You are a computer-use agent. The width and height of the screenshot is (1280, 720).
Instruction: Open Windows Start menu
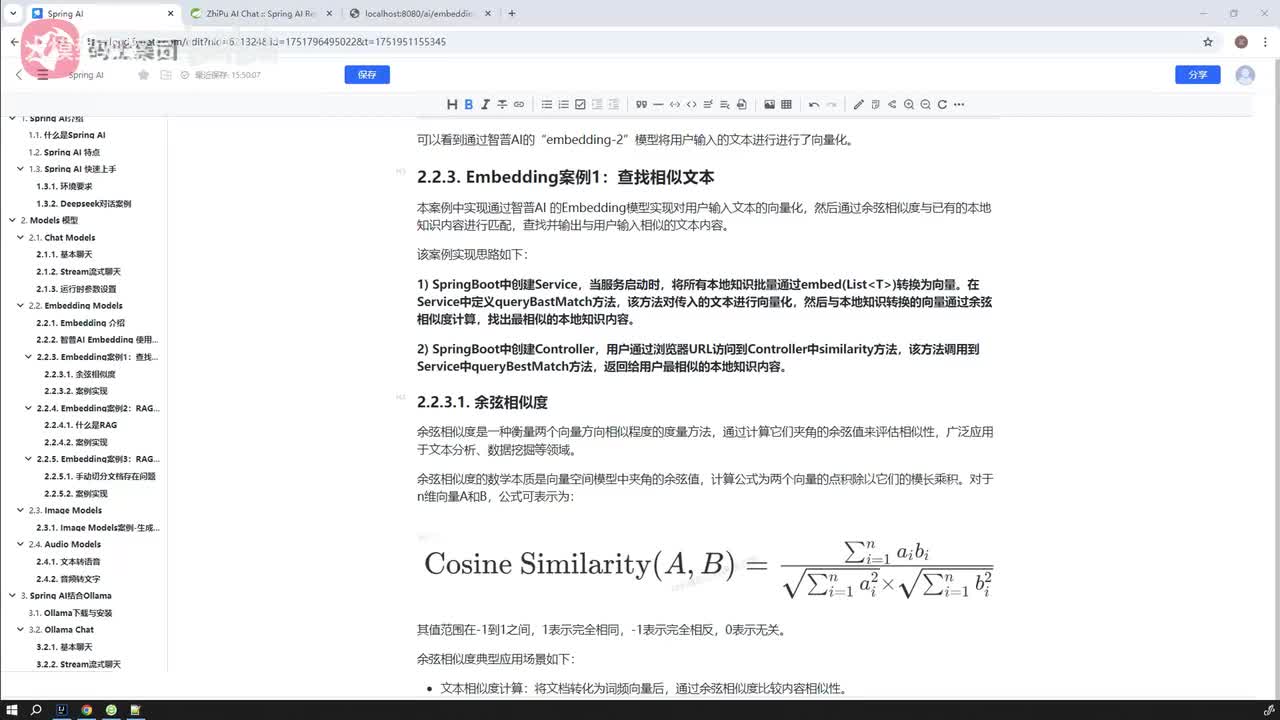[11, 710]
